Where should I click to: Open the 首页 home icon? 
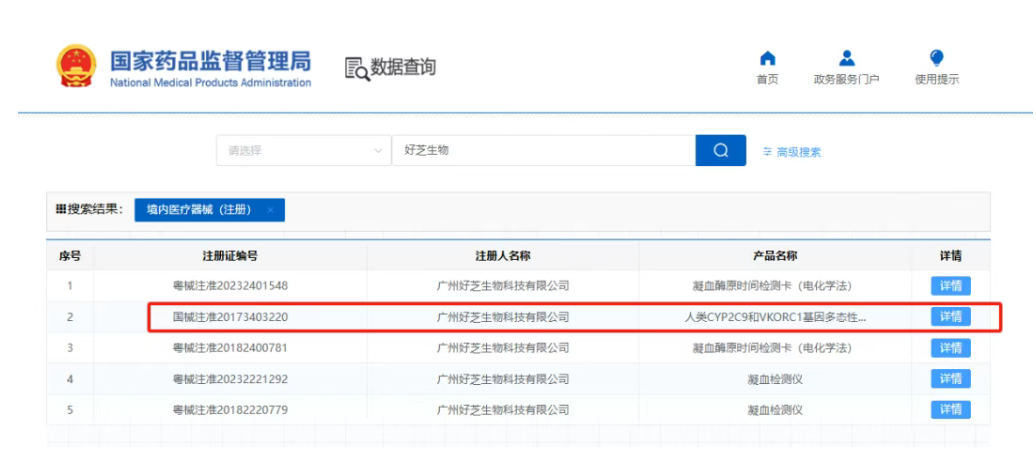(x=767, y=58)
